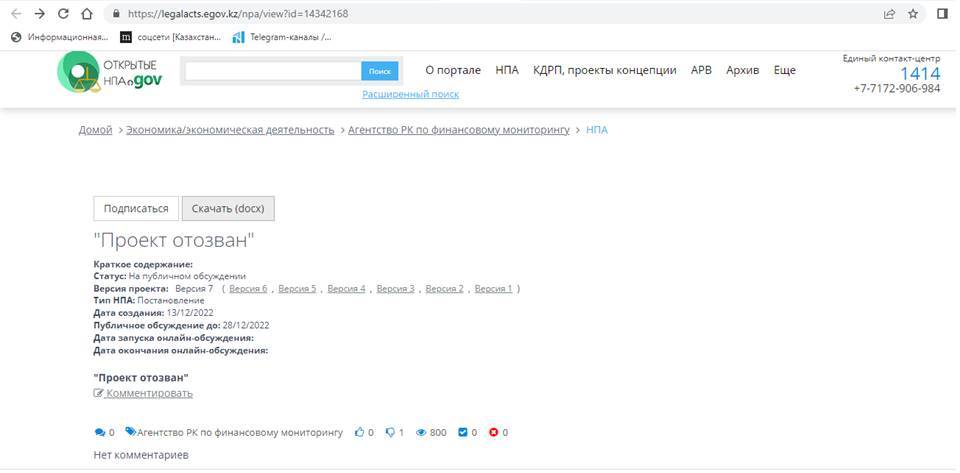The image size is (960, 473).
Task: Open the Архив menu item
Action: (742, 70)
